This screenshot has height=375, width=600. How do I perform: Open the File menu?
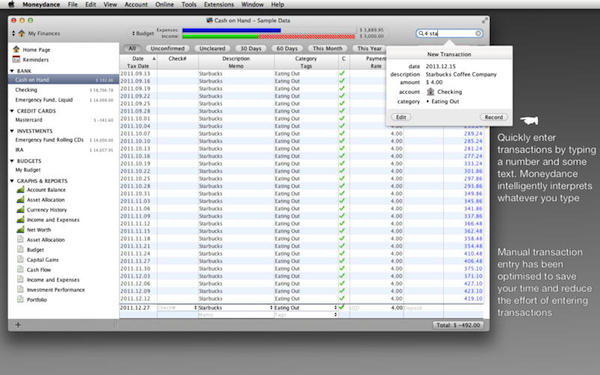(73, 5)
